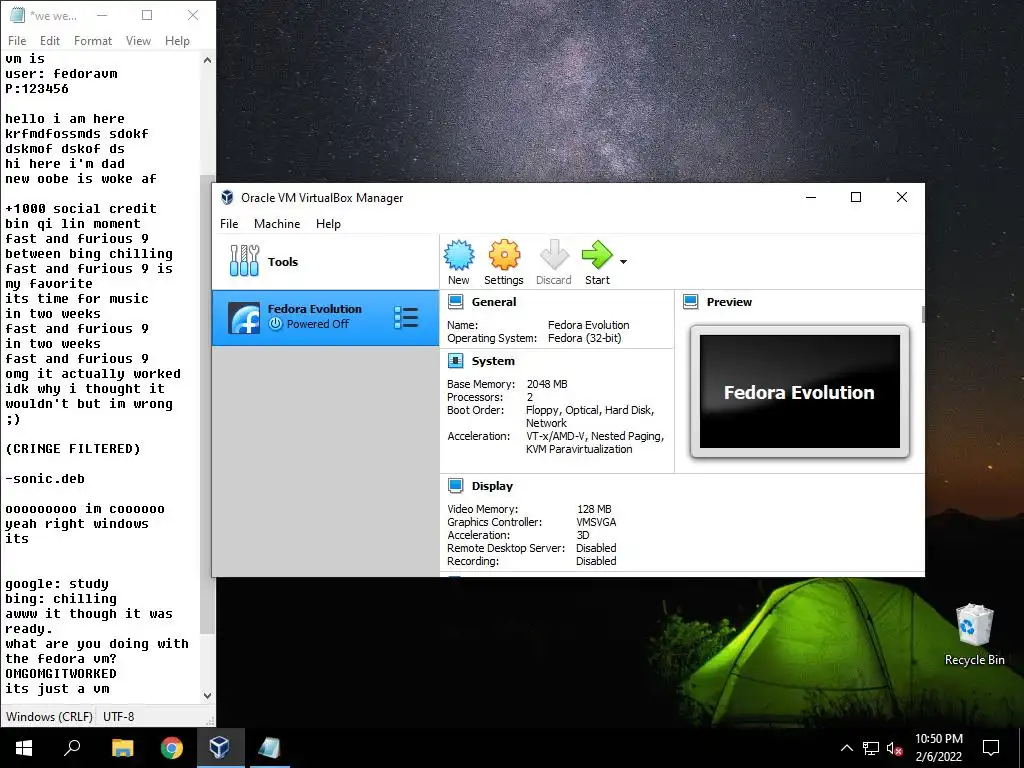The image size is (1024, 768).
Task: Open the Tools icon in VirtualBox sidebar
Action: click(244, 261)
